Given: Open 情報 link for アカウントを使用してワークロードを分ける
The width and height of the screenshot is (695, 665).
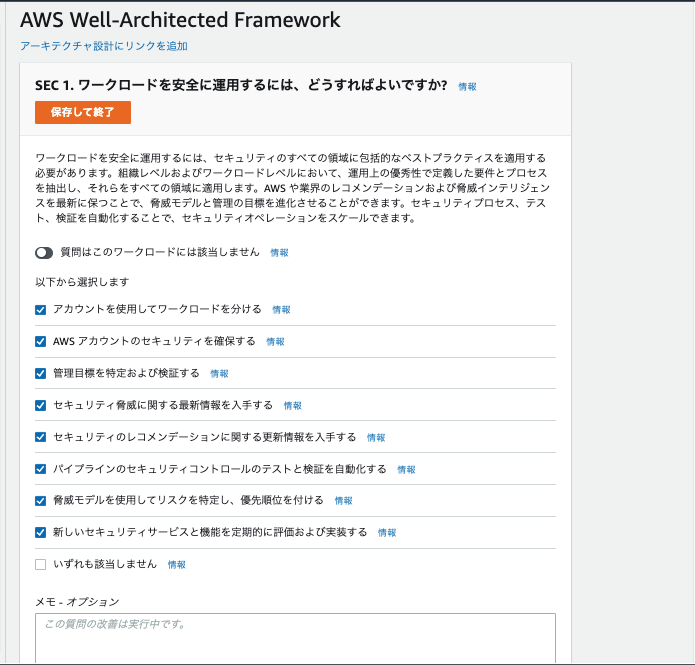Looking at the screenshot, I should (281, 309).
